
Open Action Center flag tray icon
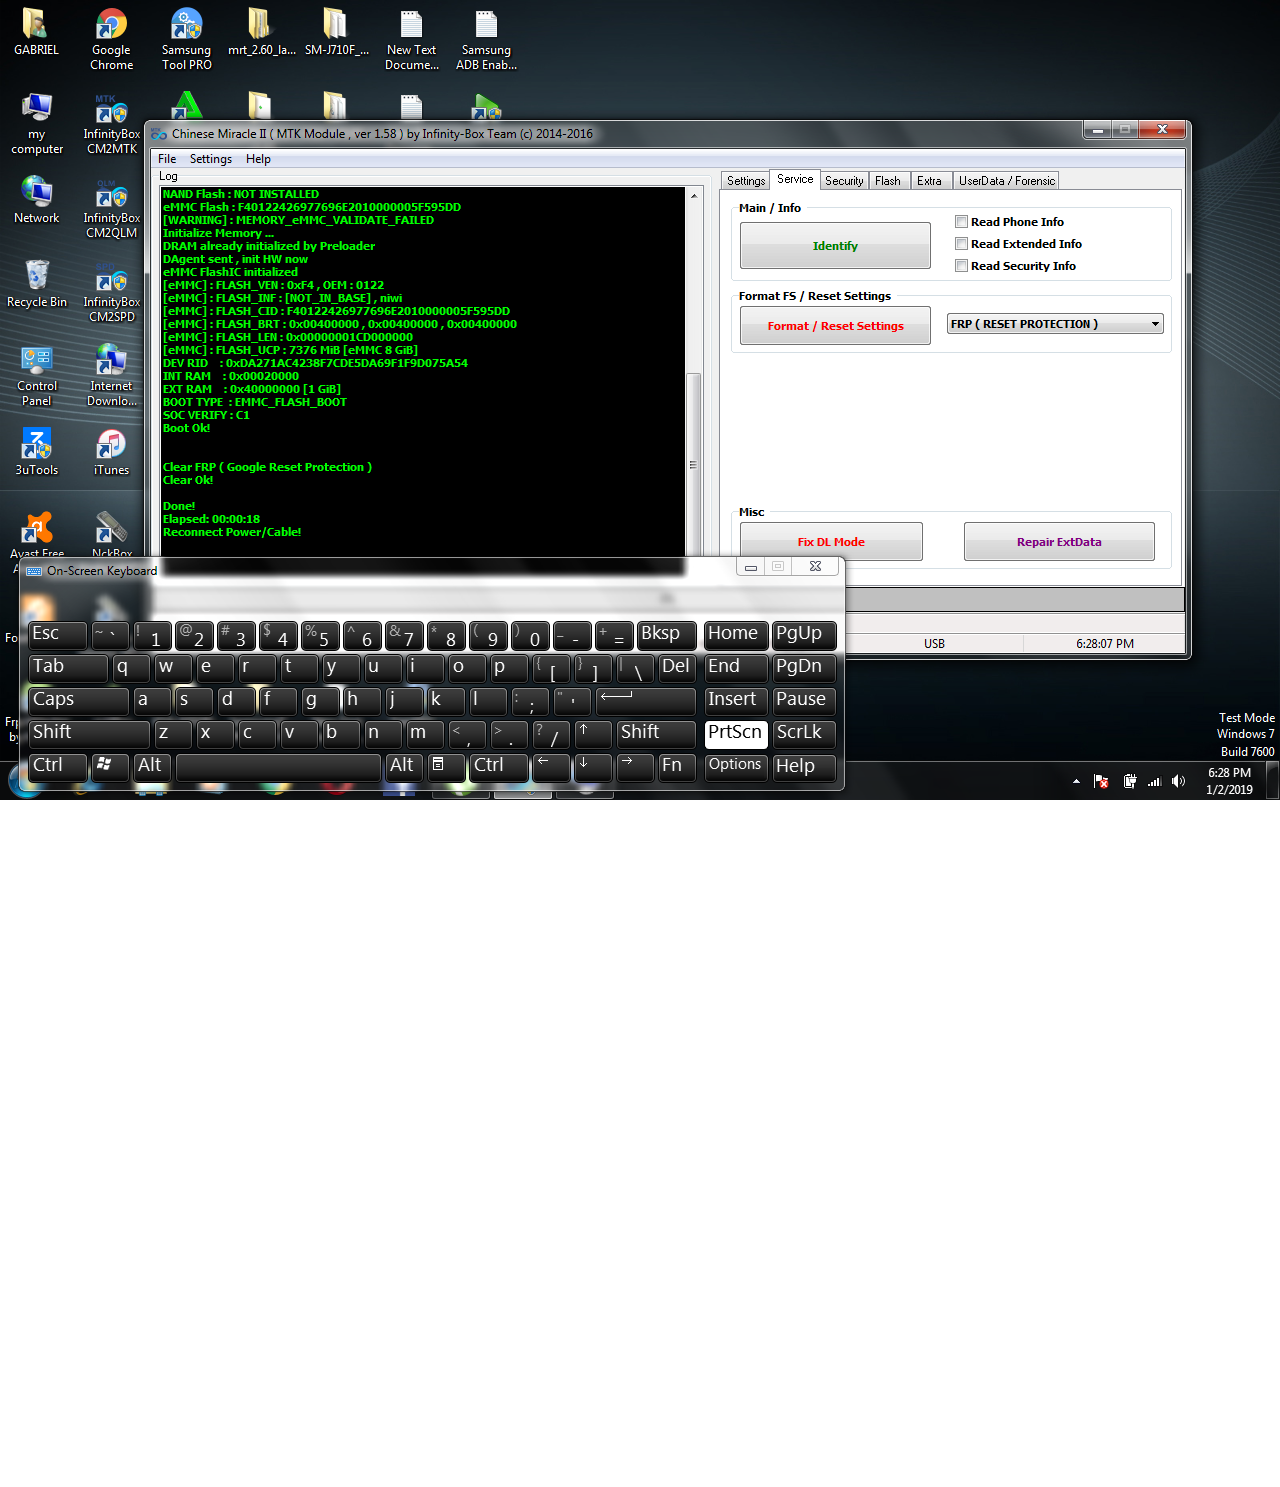point(1101,781)
